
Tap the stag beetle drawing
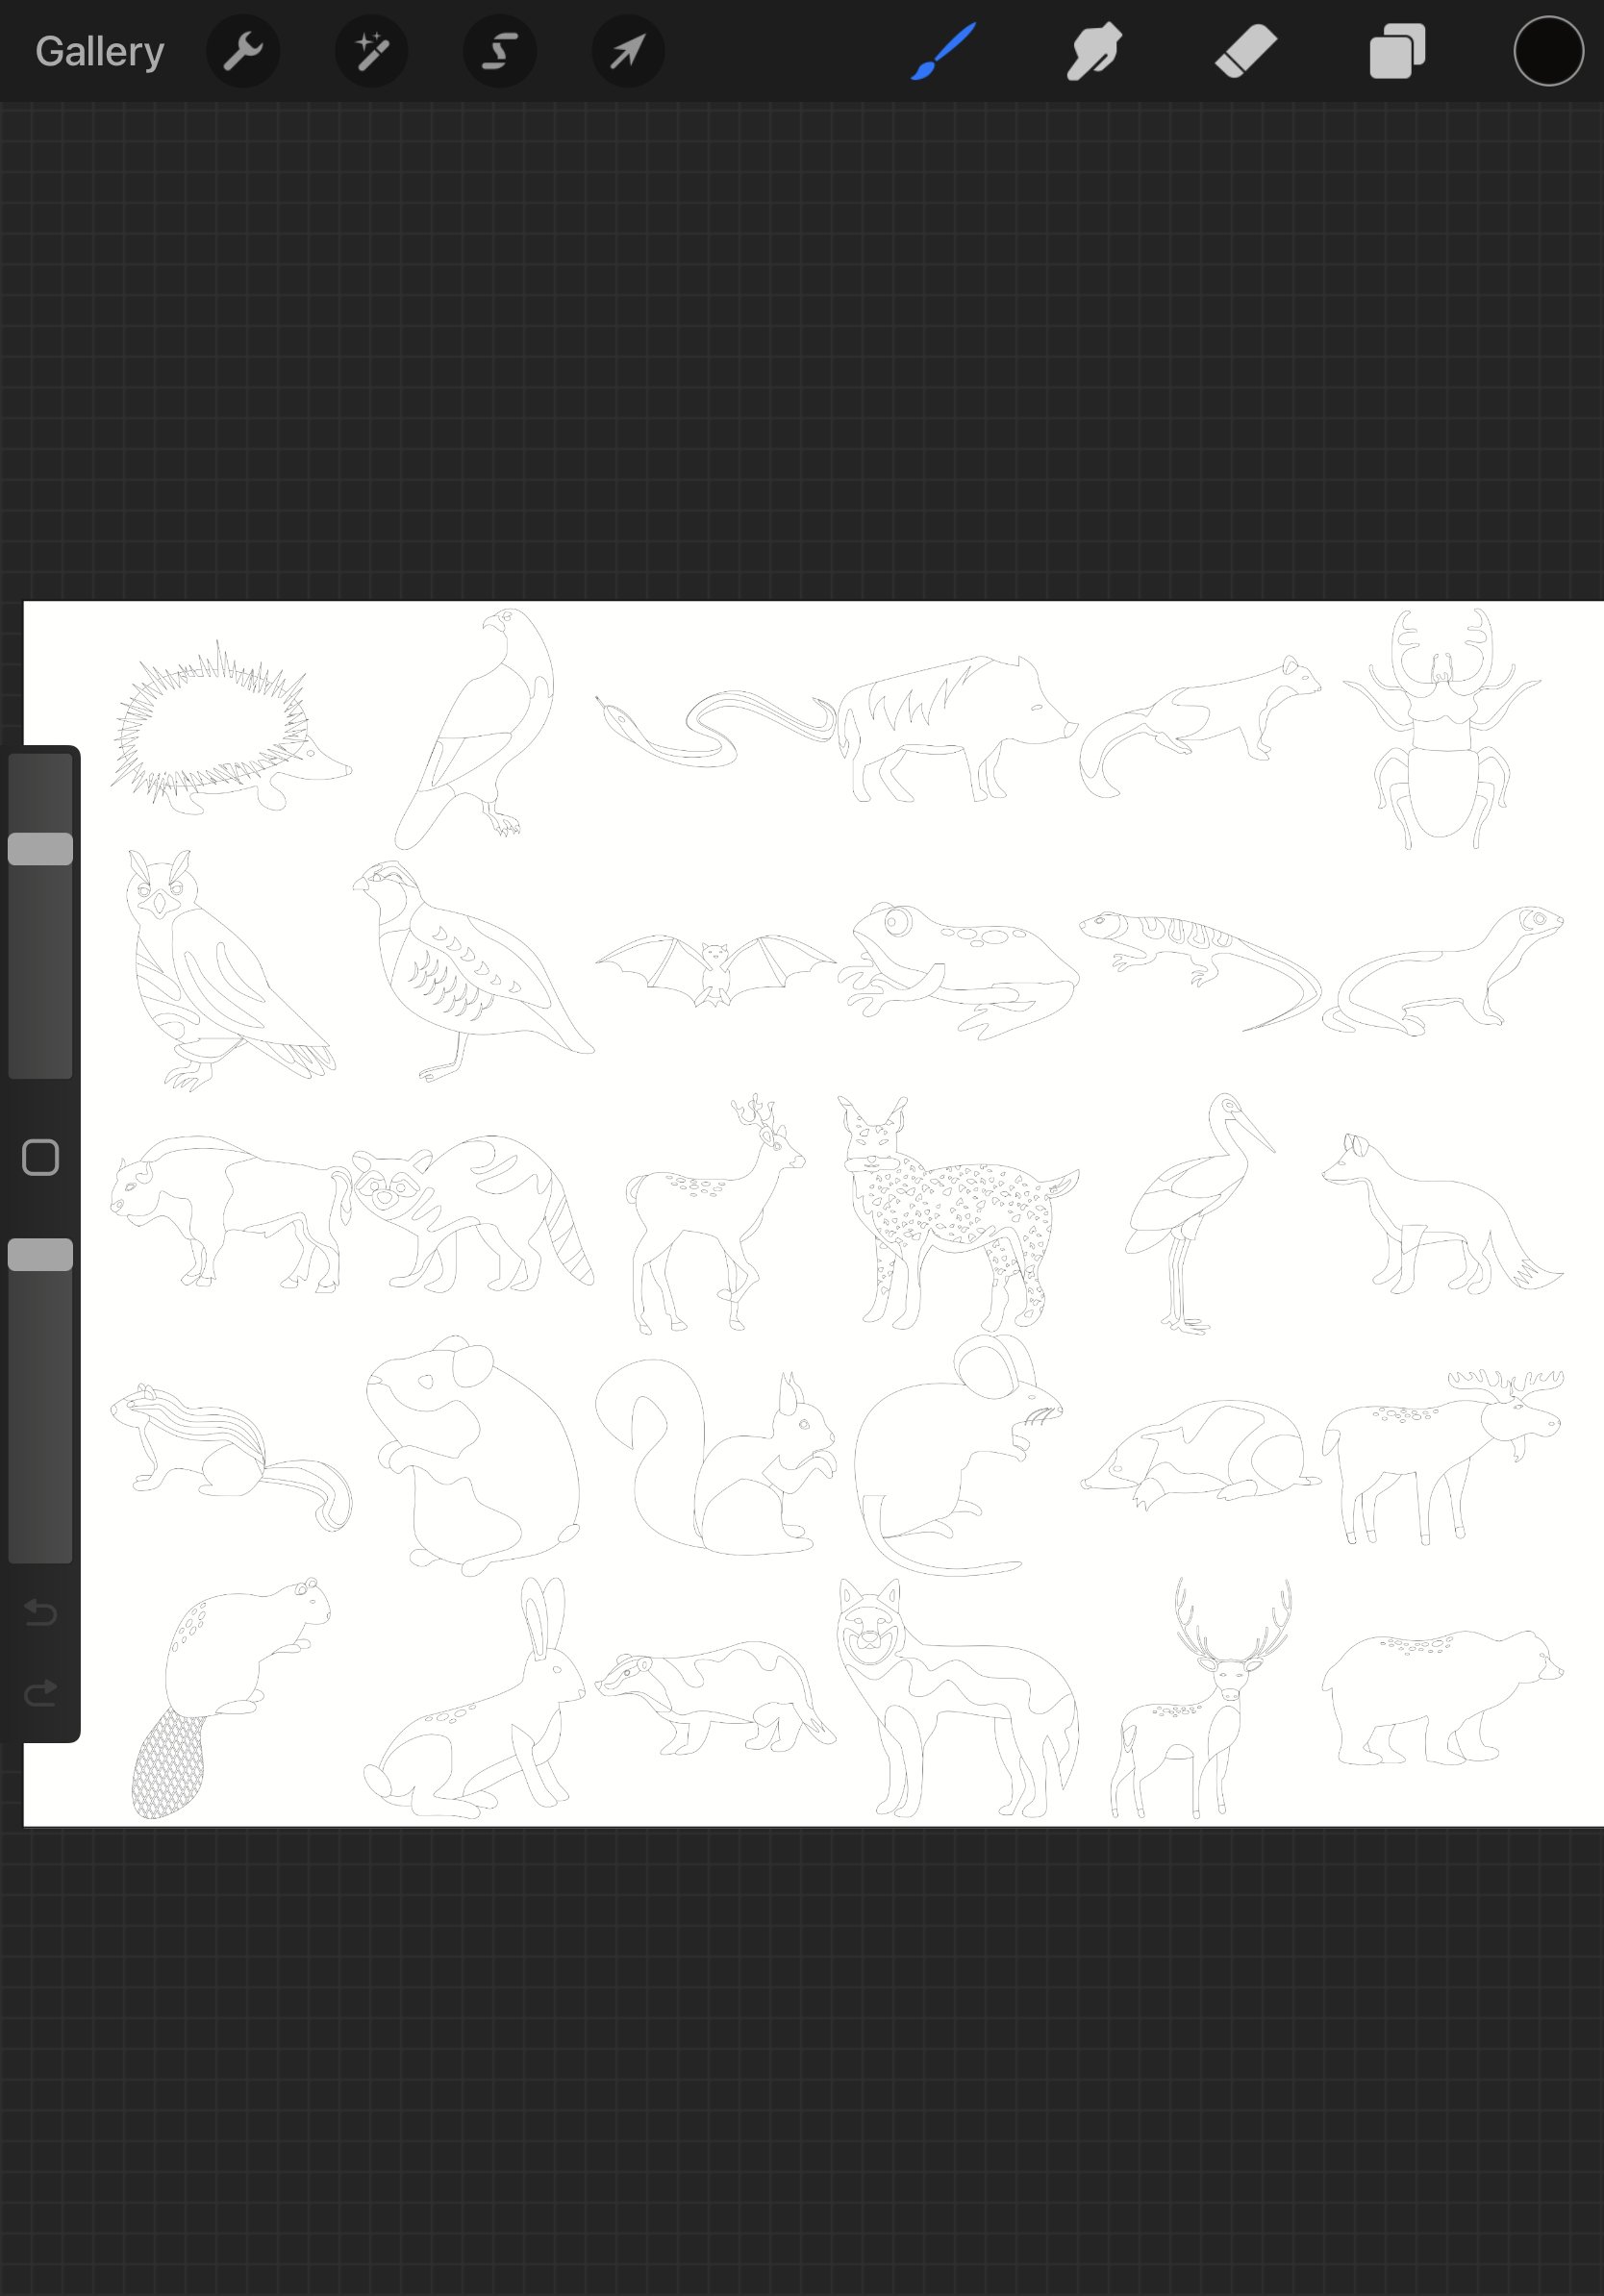1441,728
